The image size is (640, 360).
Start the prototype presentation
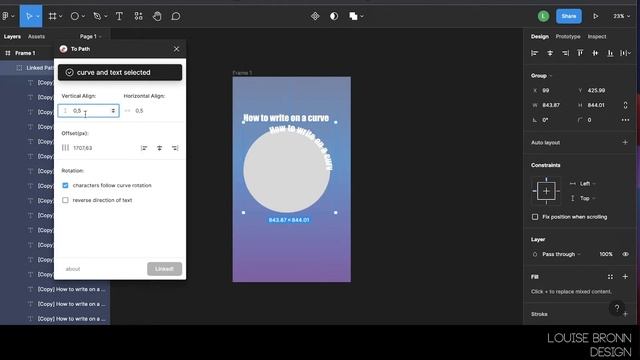click(596, 16)
